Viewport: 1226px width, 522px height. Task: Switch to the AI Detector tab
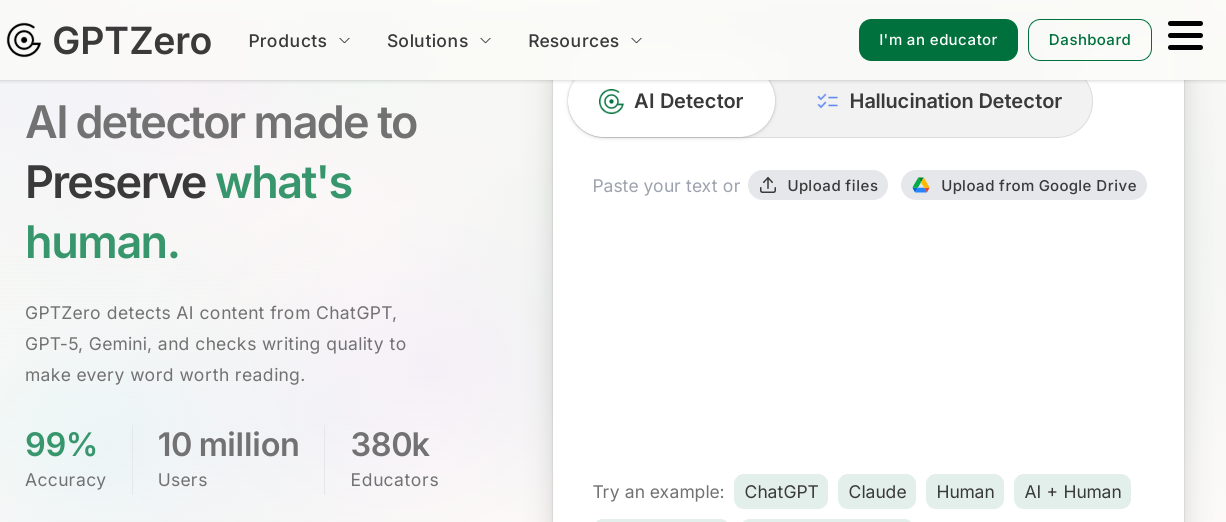(671, 101)
